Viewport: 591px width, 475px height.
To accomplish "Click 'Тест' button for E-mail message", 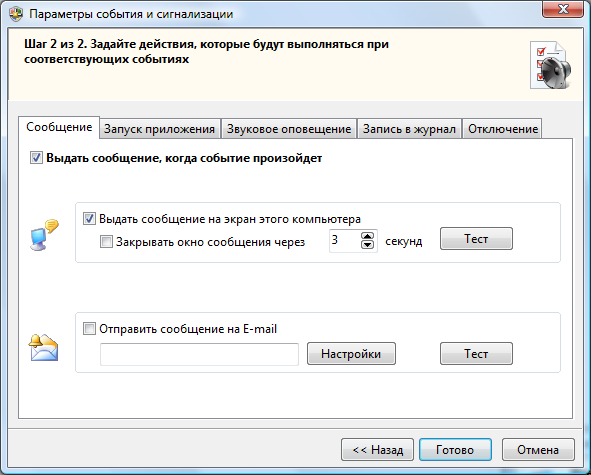I will tap(476, 354).
